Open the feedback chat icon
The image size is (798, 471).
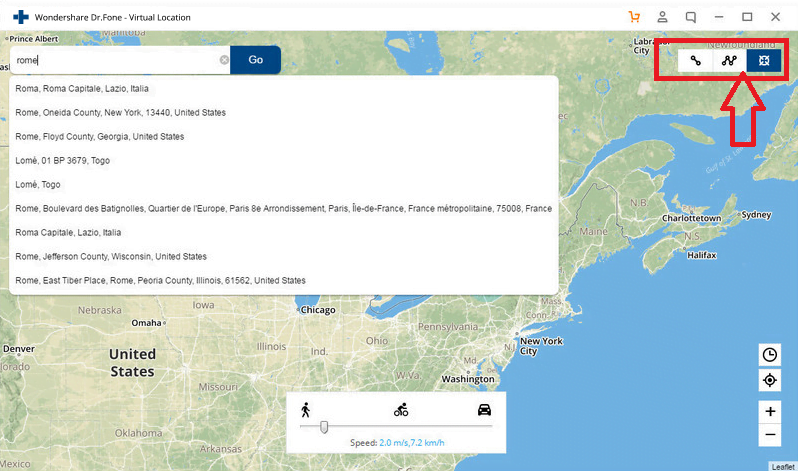691,17
